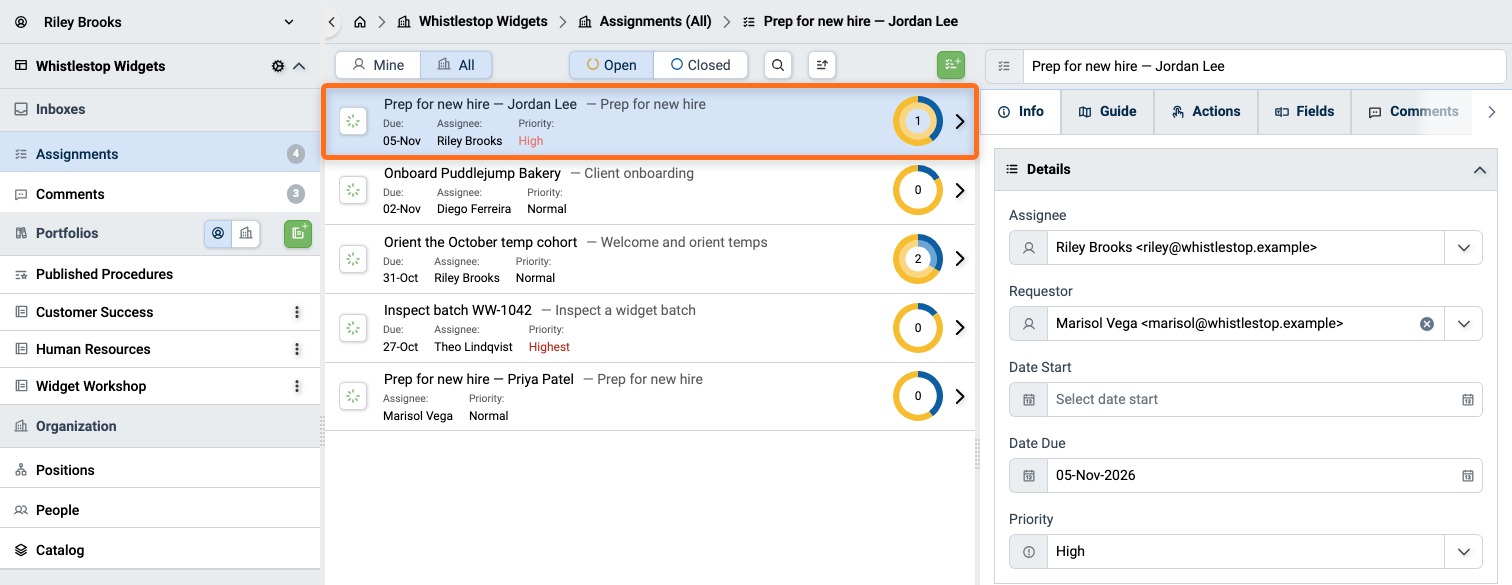1512x585 pixels.
Task: Open Inspect batch WW-1042 details arrow
Action: click(960, 327)
